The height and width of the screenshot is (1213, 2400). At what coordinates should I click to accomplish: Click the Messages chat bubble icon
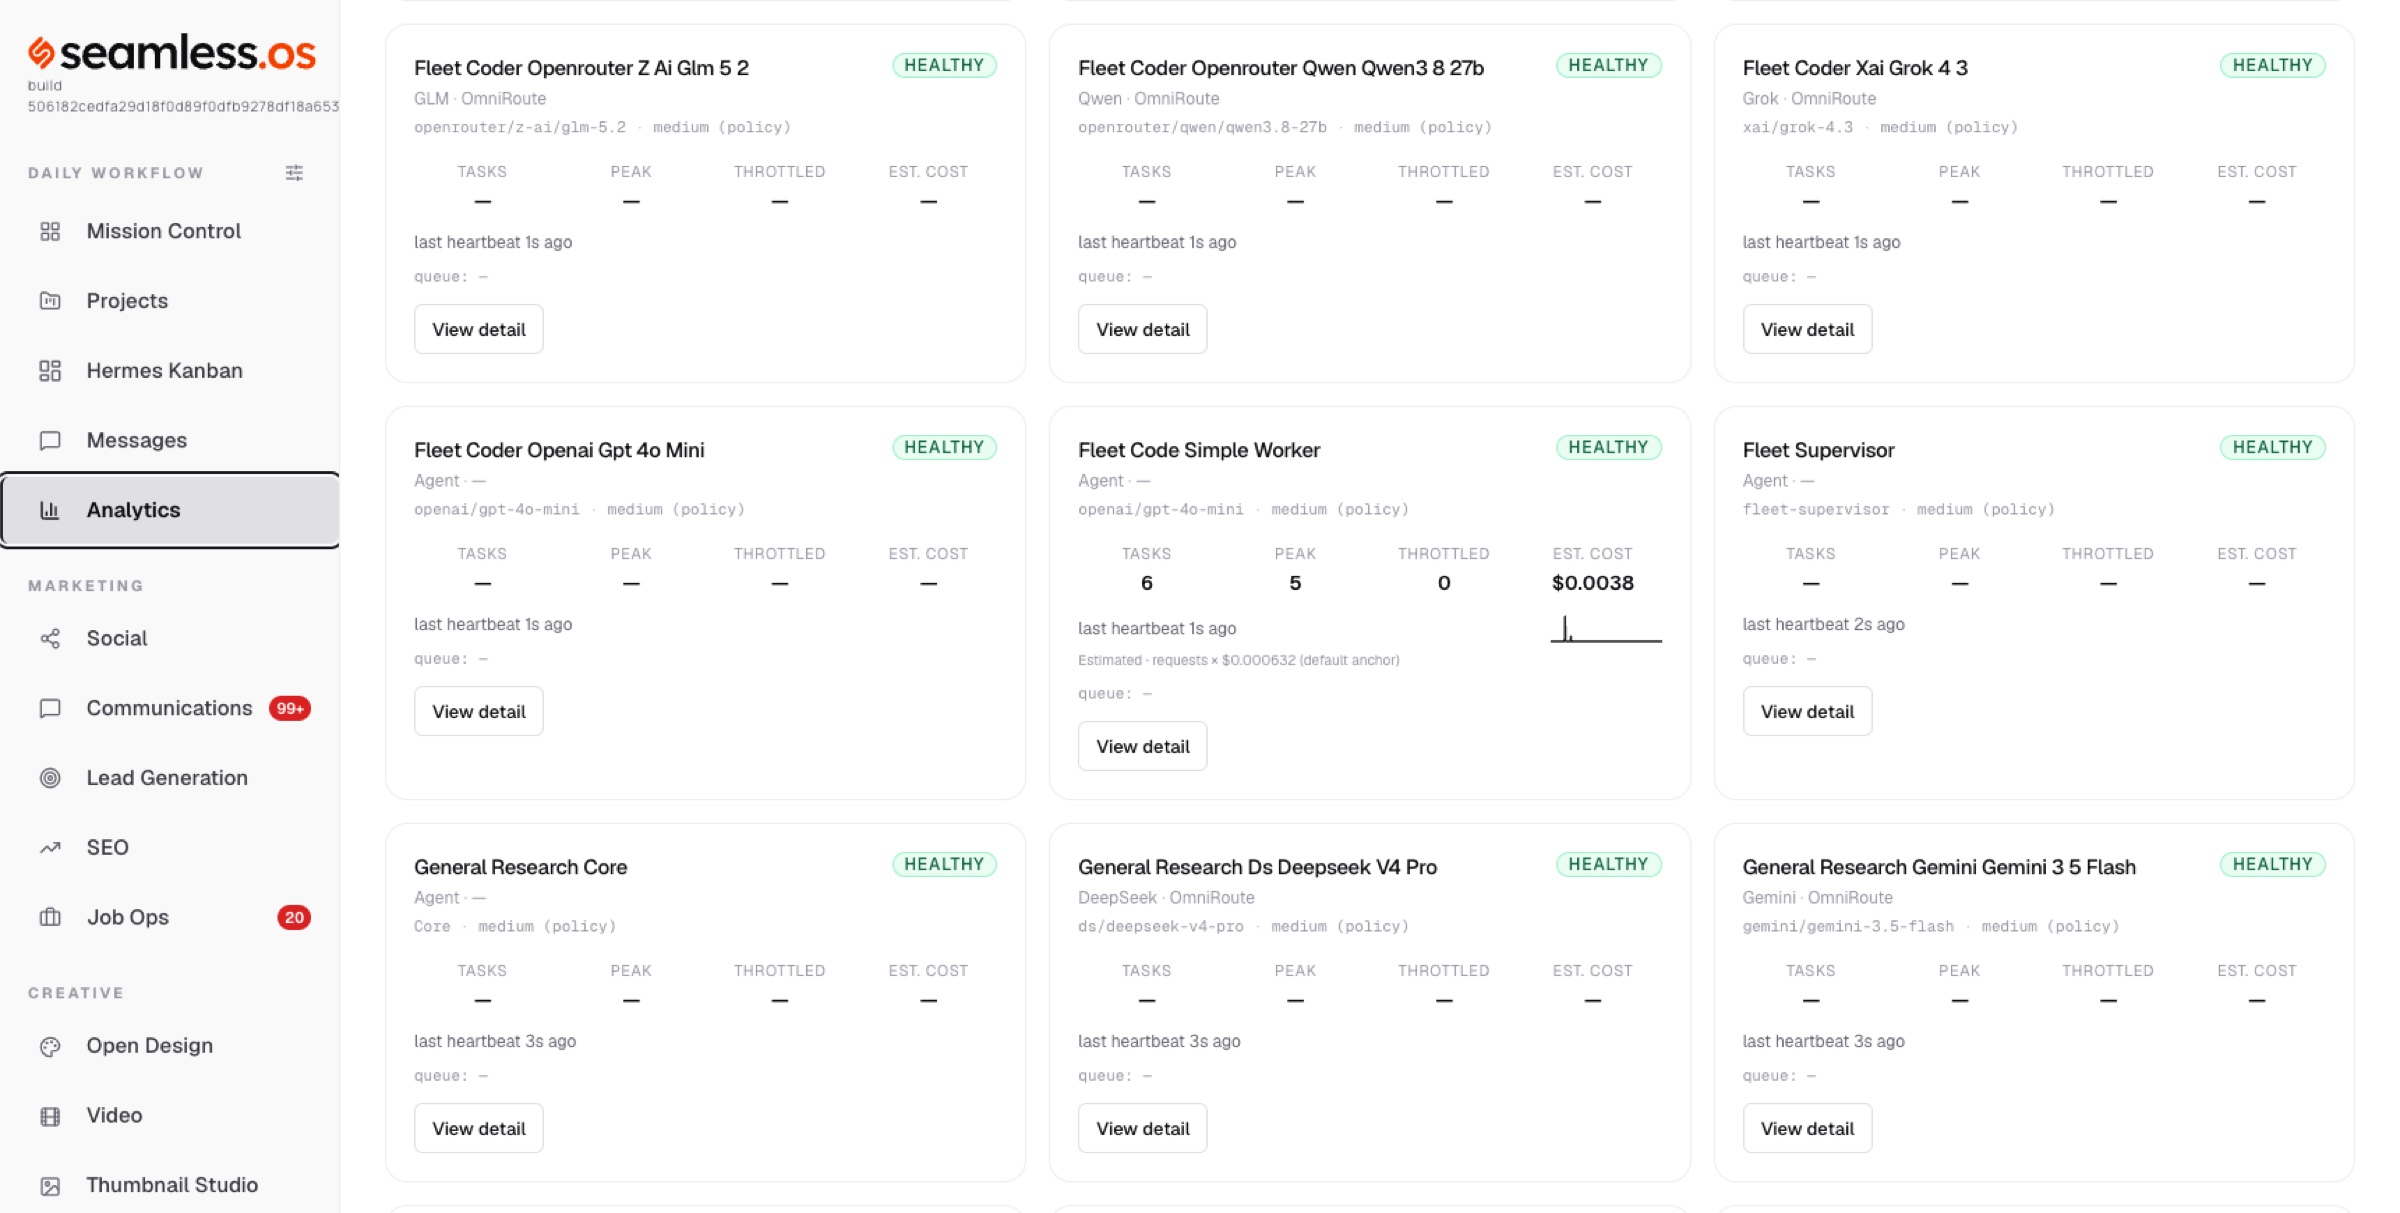point(50,441)
